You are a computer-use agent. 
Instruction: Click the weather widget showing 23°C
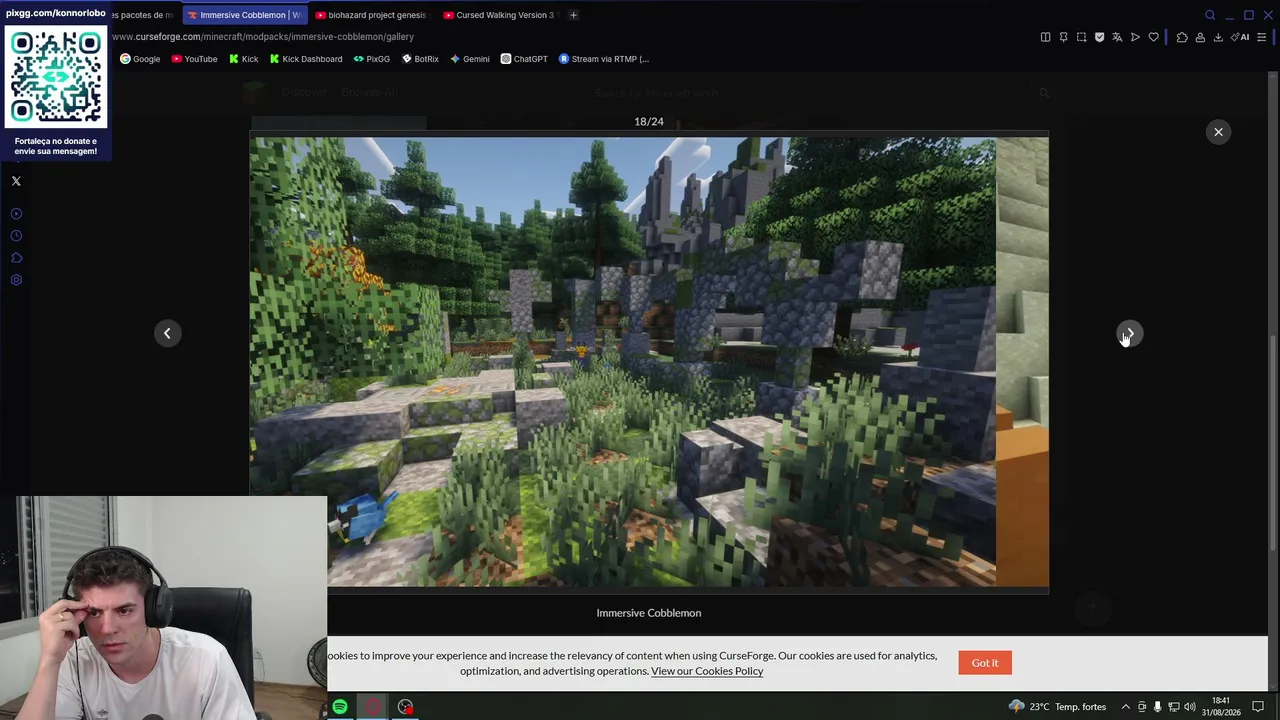pos(1058,707)
